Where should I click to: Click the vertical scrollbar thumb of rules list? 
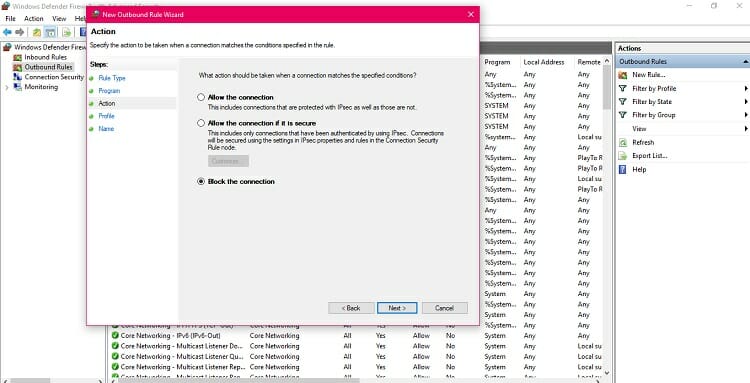(x=607, y=87)
